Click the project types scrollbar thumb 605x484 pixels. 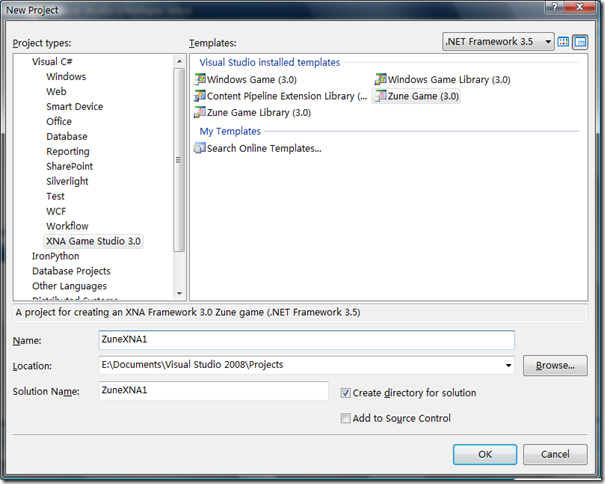[179, 160]
